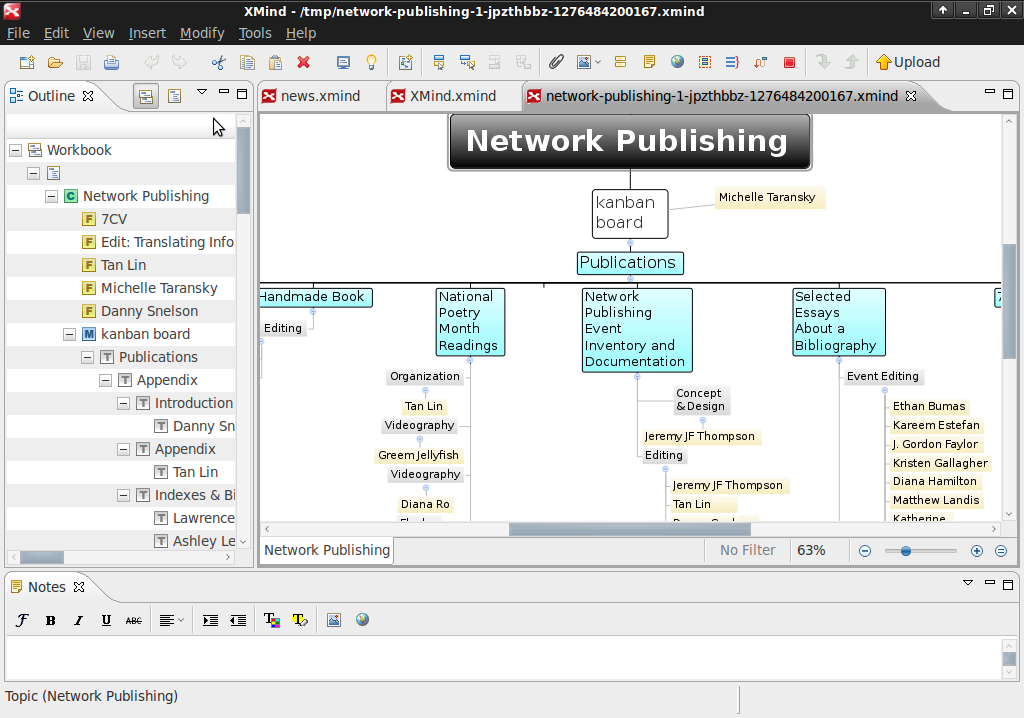
Task: Open a file using the folder icon
Action: pyautogui.click(x=55, y=62)
